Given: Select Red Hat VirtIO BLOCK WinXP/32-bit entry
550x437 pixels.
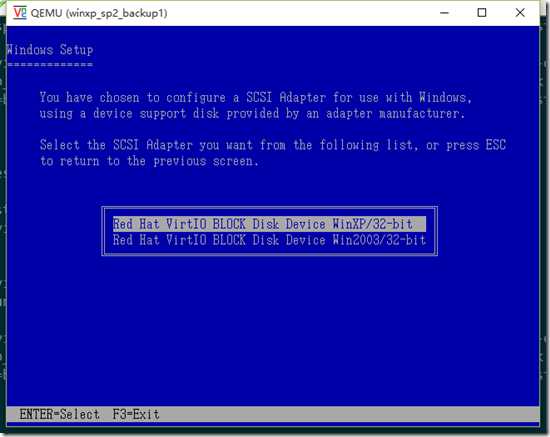Looking at the screenshot, I should point(269,224).
